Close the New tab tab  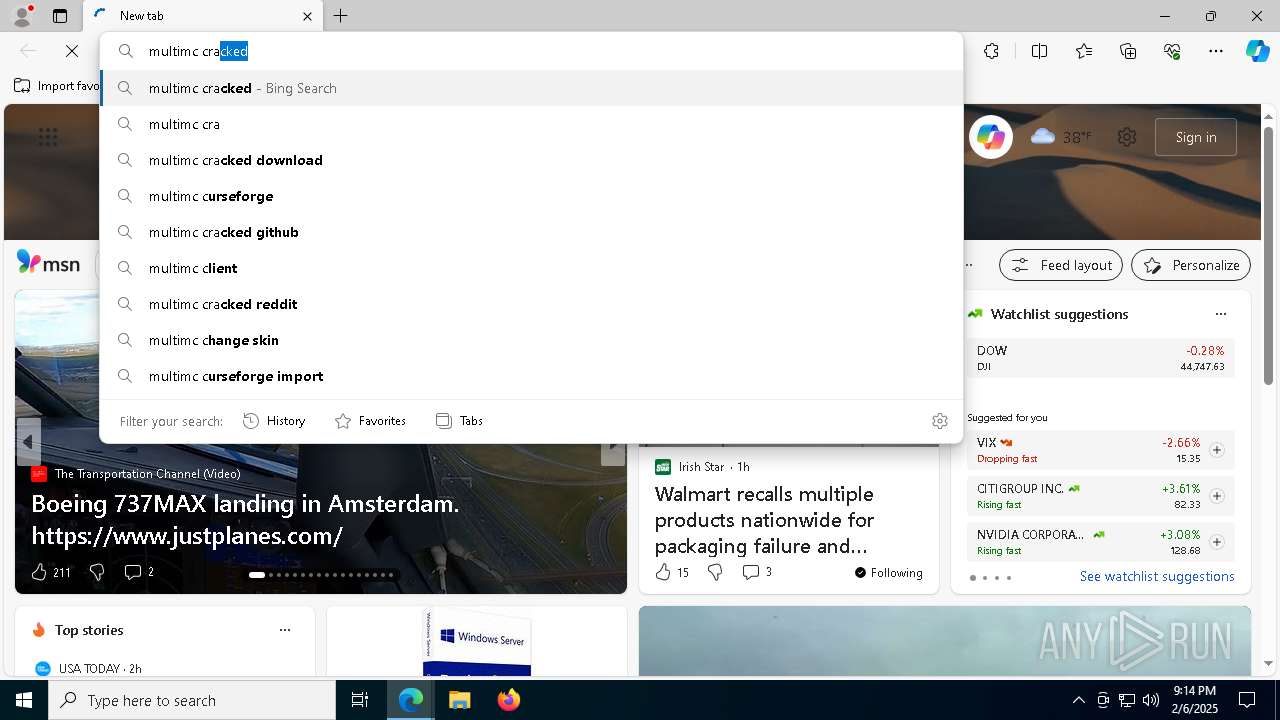pyautogui.click(x=307, y=16)
